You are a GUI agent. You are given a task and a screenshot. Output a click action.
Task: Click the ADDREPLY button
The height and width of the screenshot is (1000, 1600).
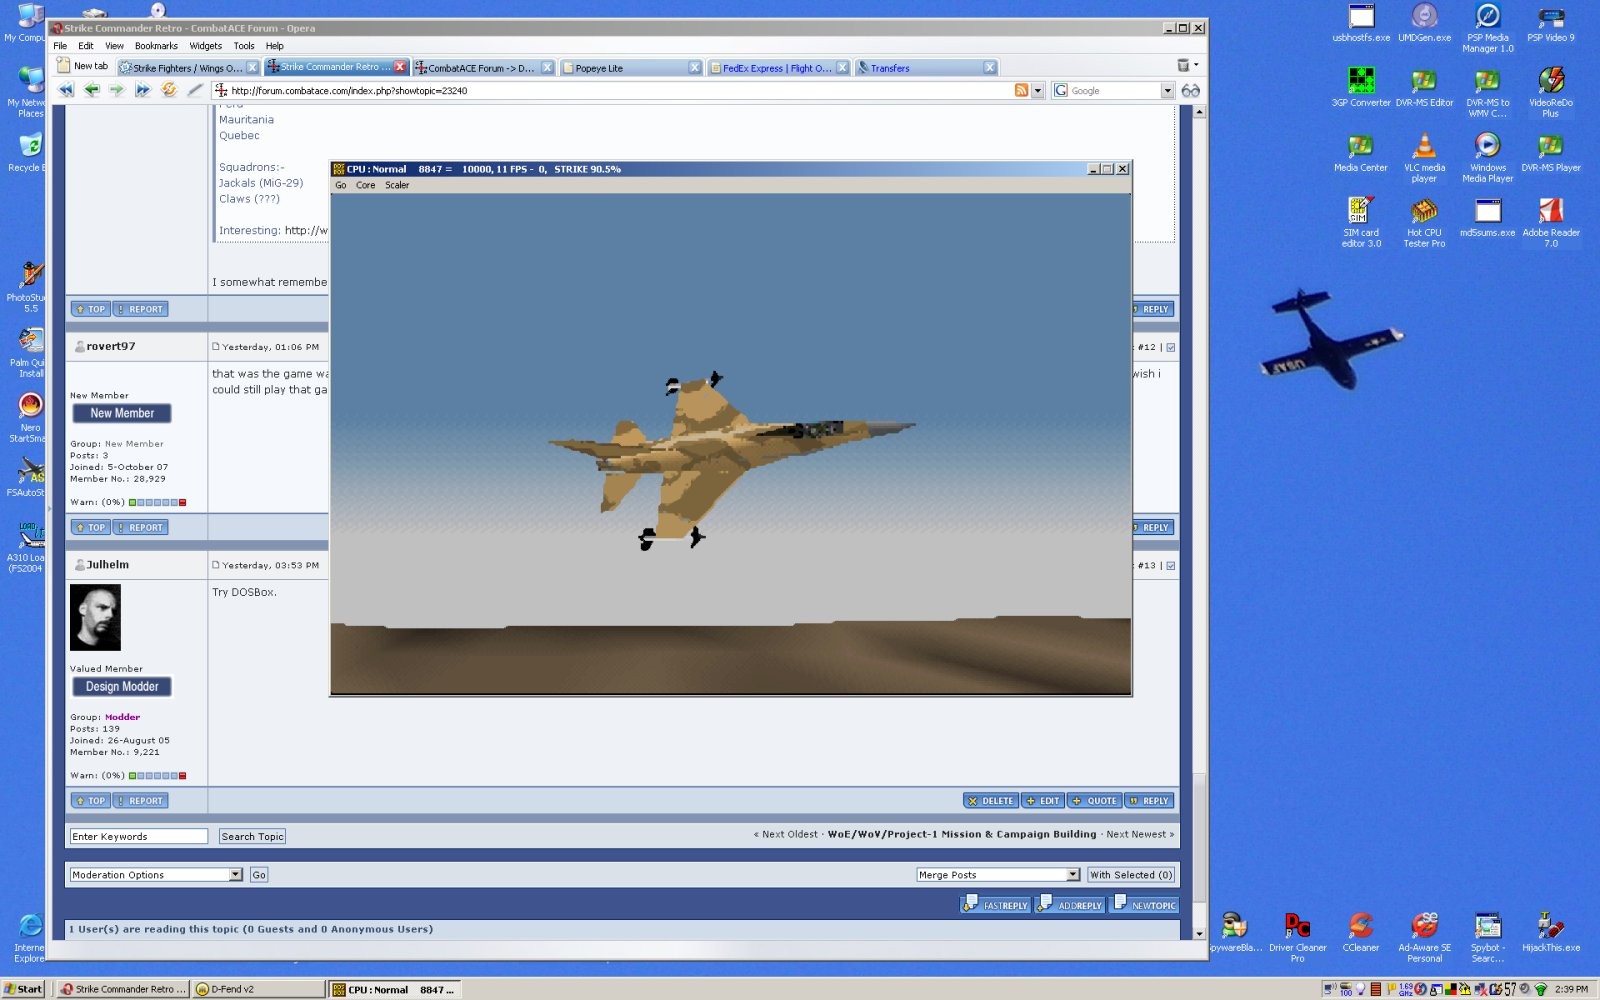[1070, 905]
